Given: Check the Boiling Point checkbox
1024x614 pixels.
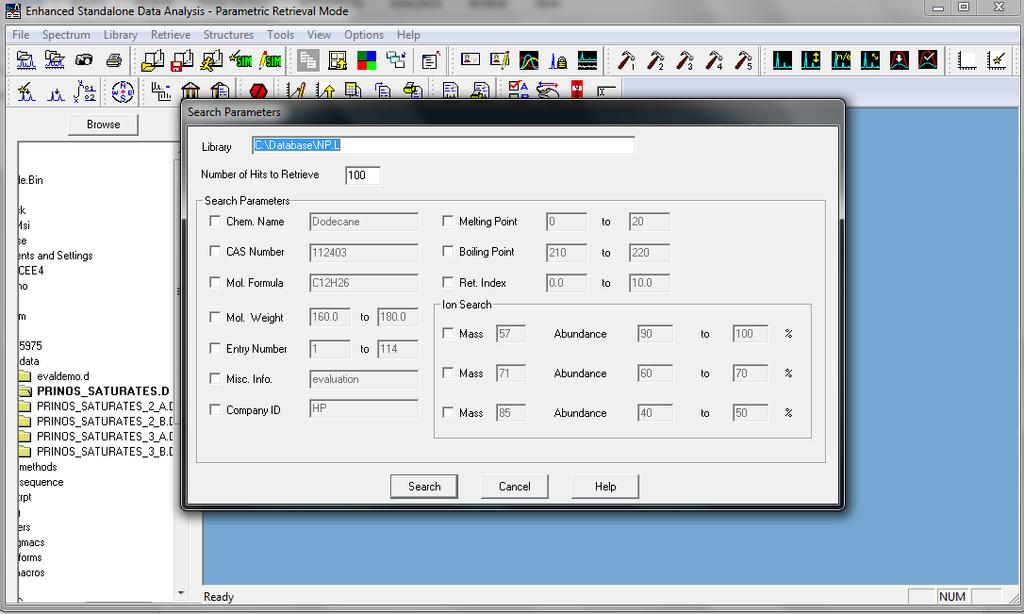Looking at the screenshot, I should coord(447,251).
